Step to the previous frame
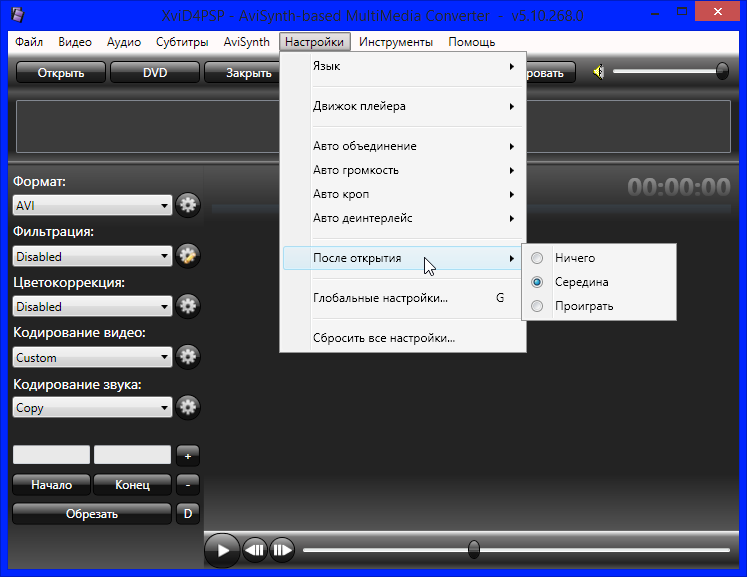The height and width of the screenshot is (577, 747). [x=255, y=549]
